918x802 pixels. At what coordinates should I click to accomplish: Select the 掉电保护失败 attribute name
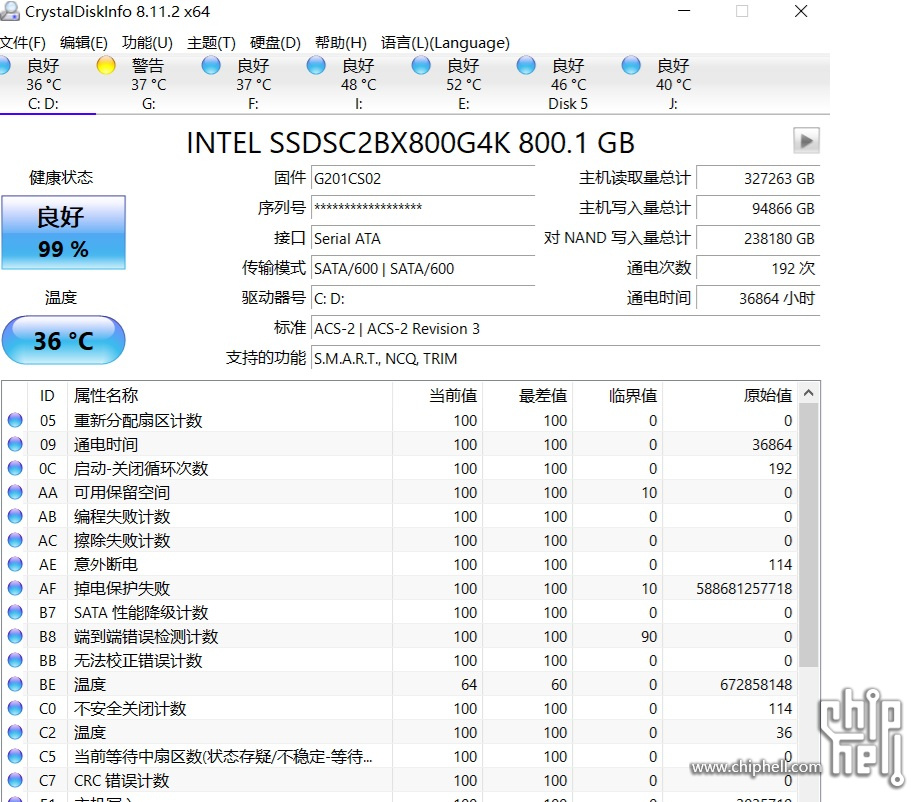click(x=122, y=588)
